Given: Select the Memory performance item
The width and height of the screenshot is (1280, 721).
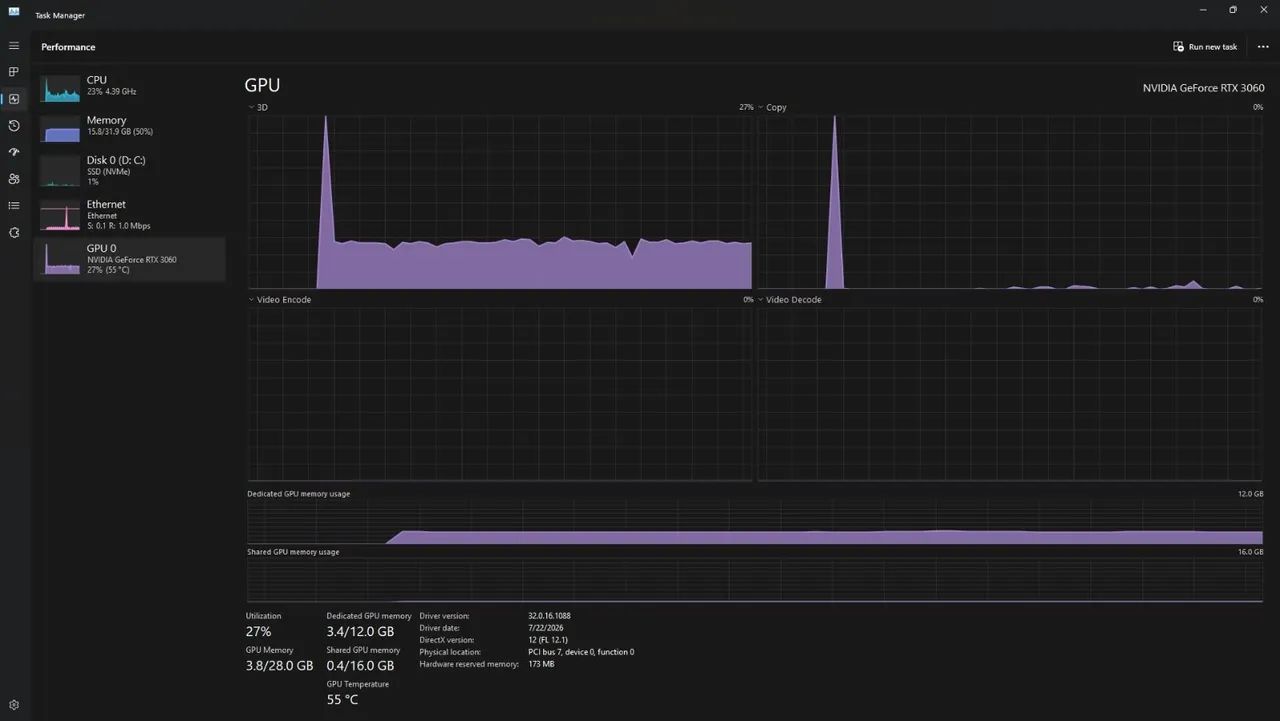Looking at the screenshot, I should (x=130, y=126).
